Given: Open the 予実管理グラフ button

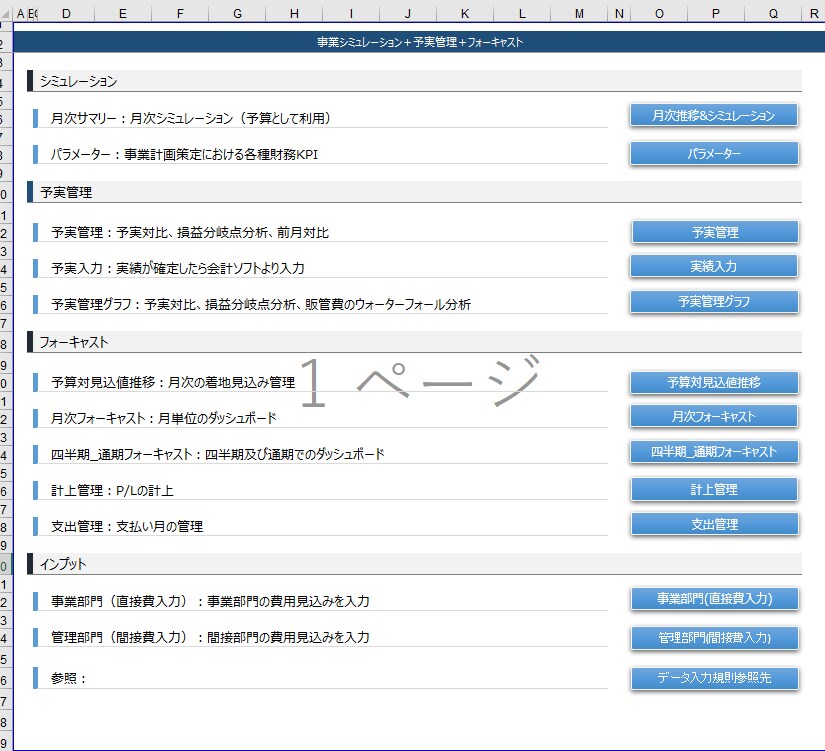Looking at the screenshot, I should pos(714,302).
